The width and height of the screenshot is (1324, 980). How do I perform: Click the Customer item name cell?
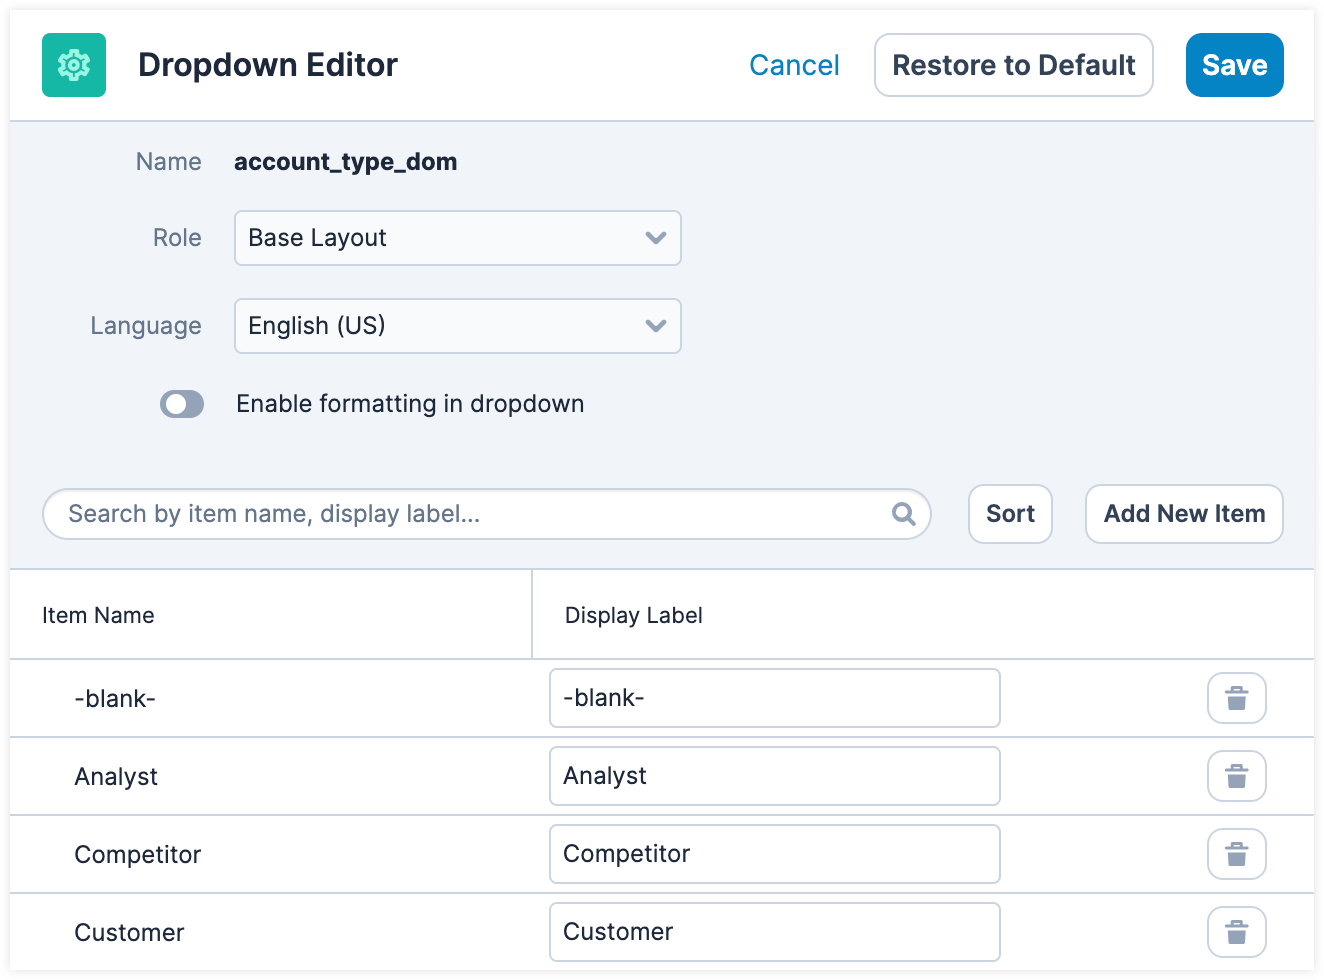point(130,933)
